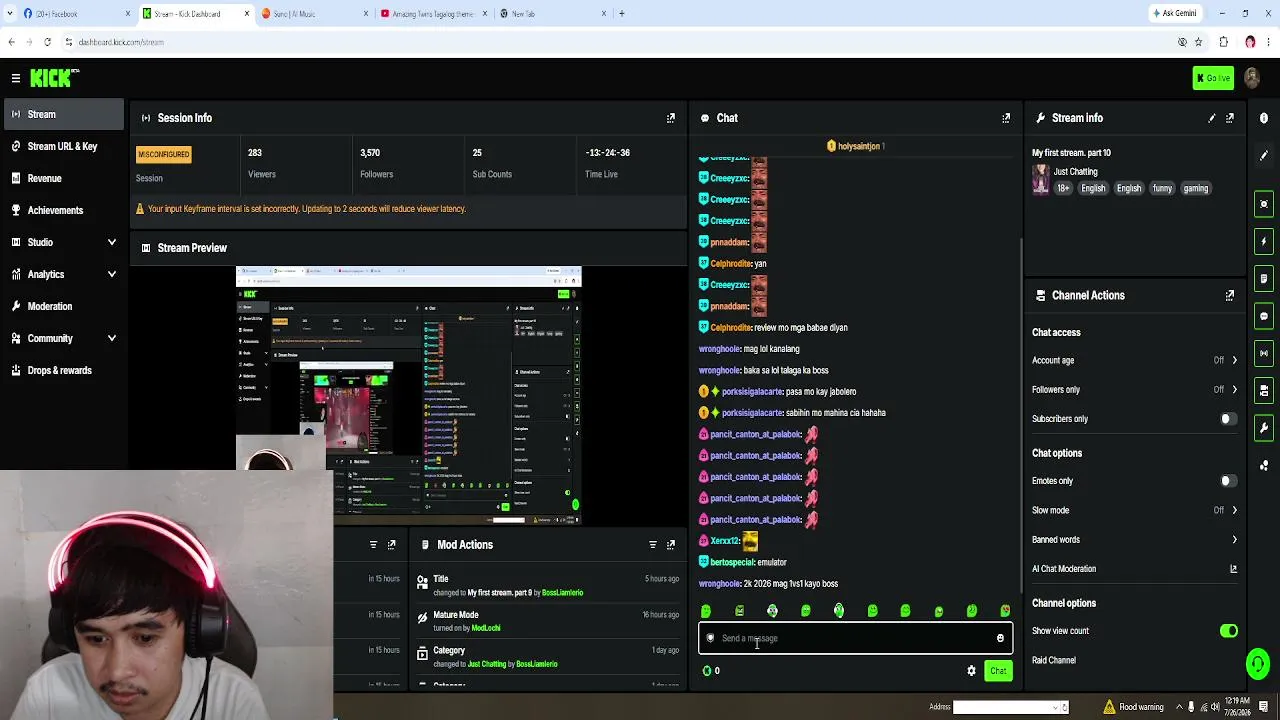Click the broadcast signal icon in right sidebar
This screenshot has width=1280, height=720.
tap(1264, 353)
